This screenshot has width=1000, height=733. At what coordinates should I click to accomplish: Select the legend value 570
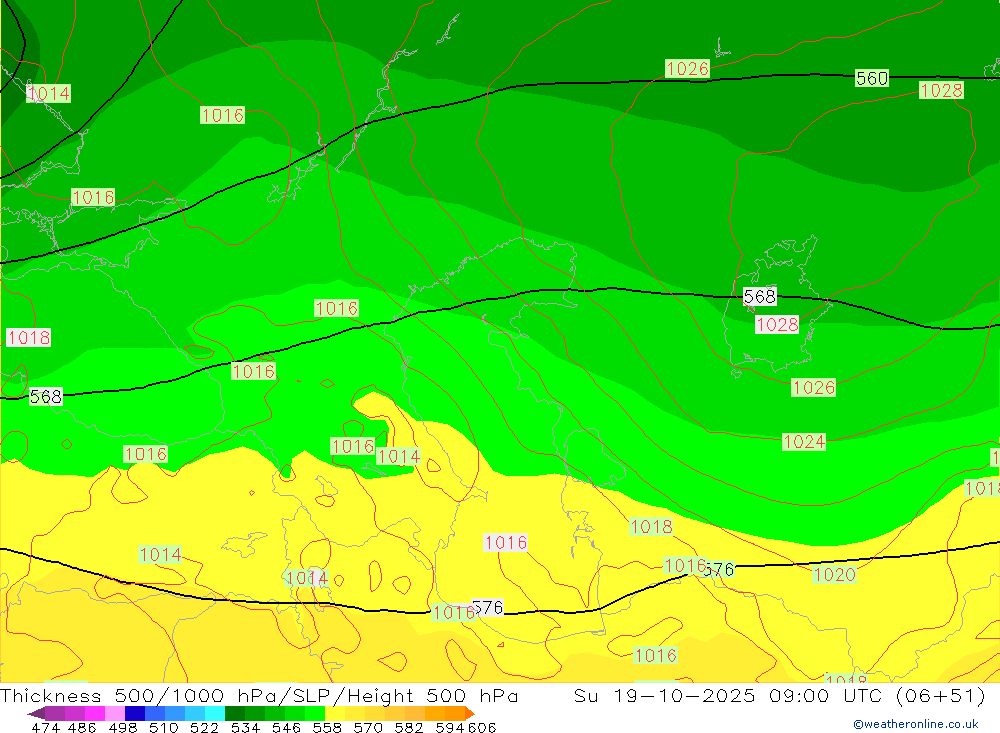coord(367,727)
